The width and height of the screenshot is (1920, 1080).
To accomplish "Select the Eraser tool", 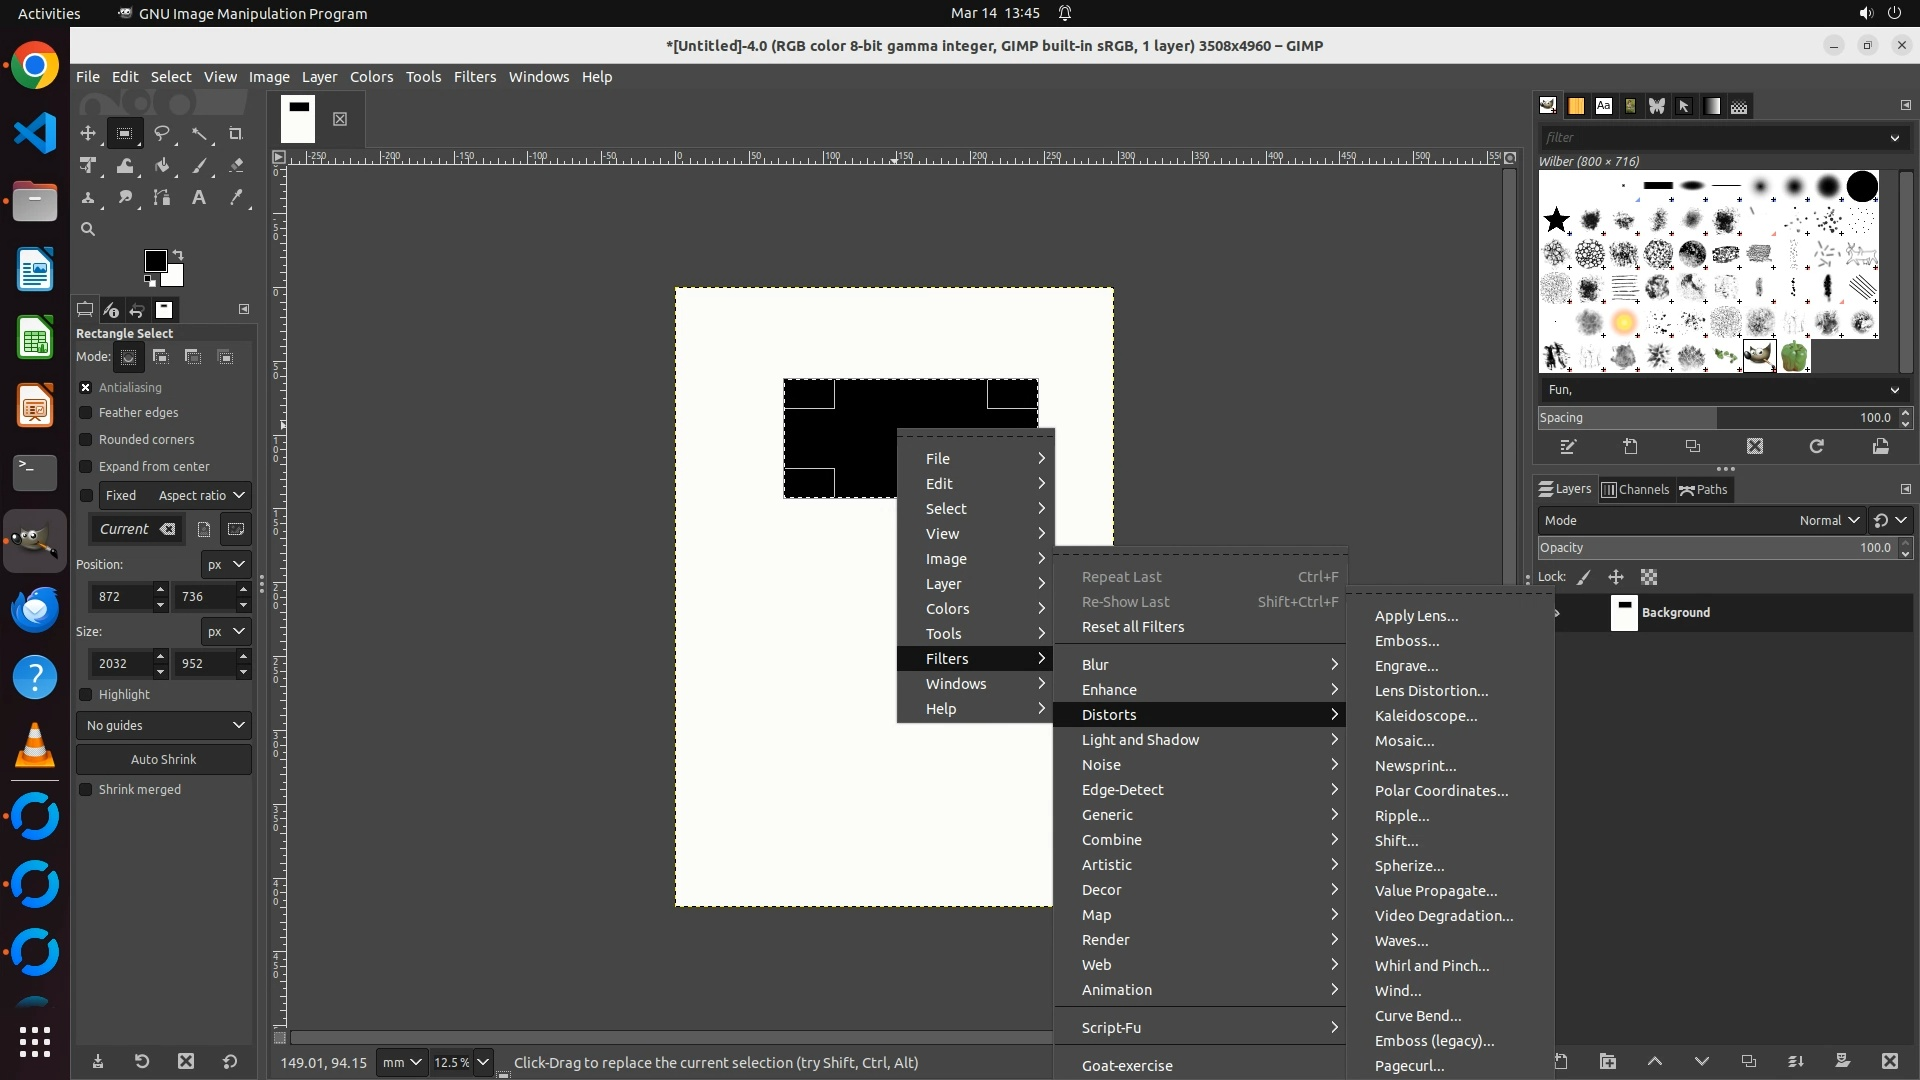I will tap(236, 166).
